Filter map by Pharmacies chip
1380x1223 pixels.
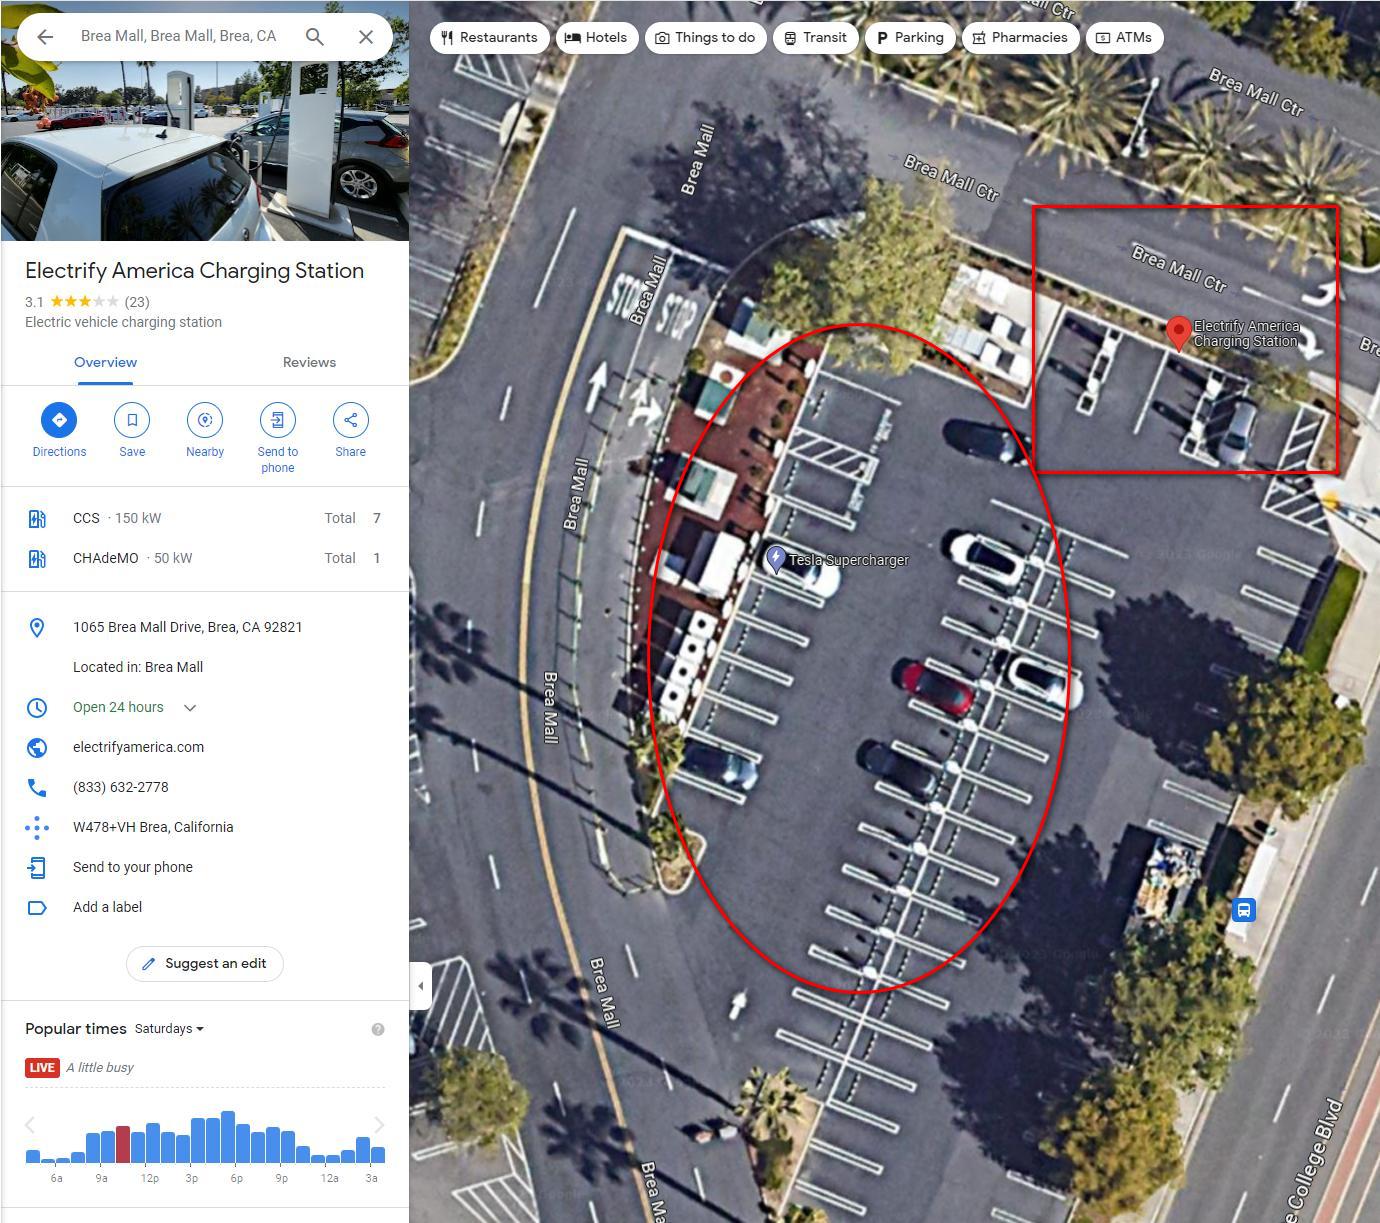(x=1020, y=37)
